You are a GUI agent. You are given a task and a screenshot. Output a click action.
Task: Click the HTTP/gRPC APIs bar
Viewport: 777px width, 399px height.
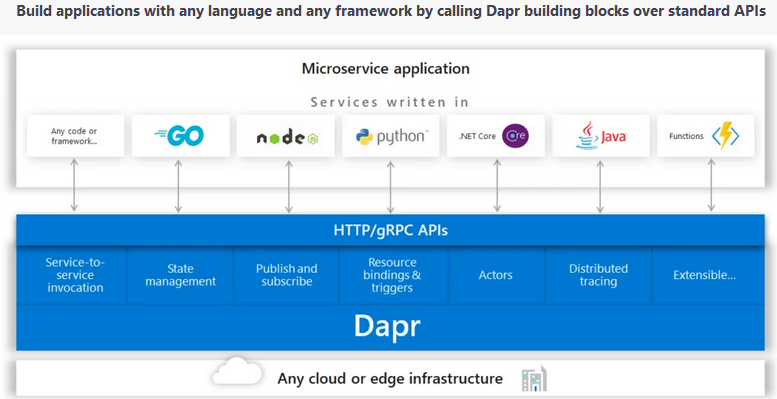coord(390,230)
